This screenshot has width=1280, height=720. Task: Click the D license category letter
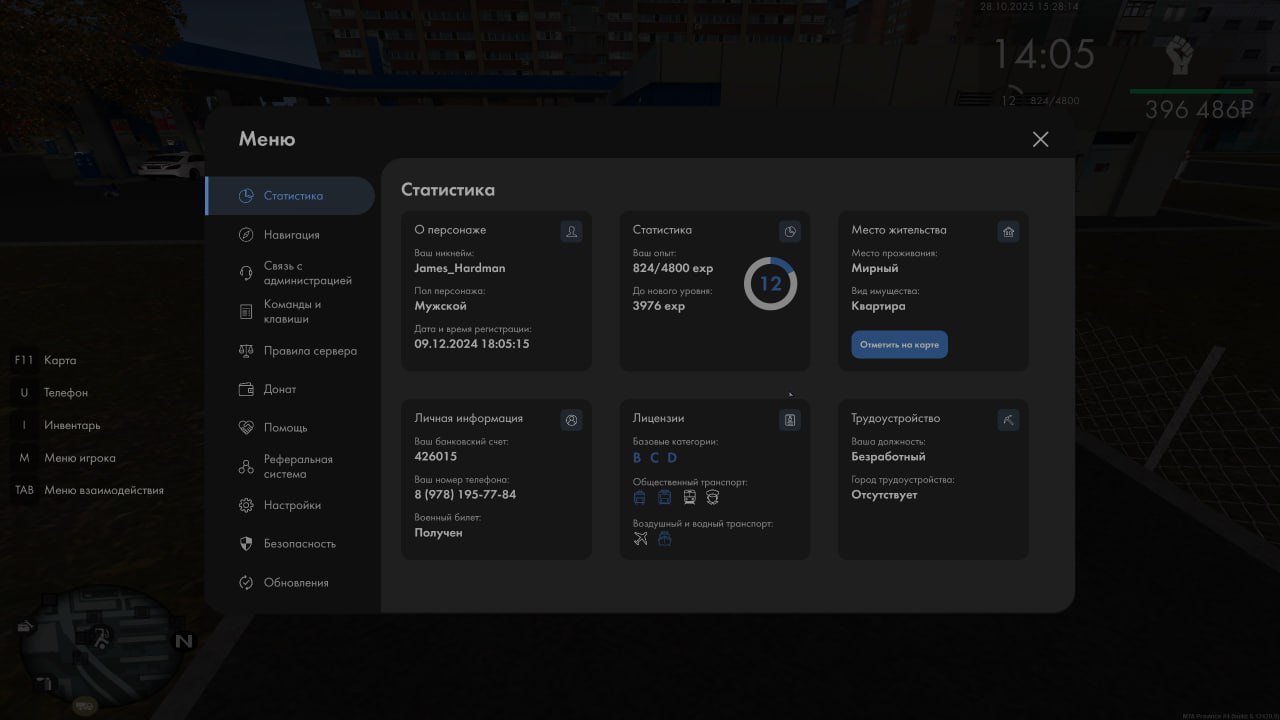[x=672, y=458]
